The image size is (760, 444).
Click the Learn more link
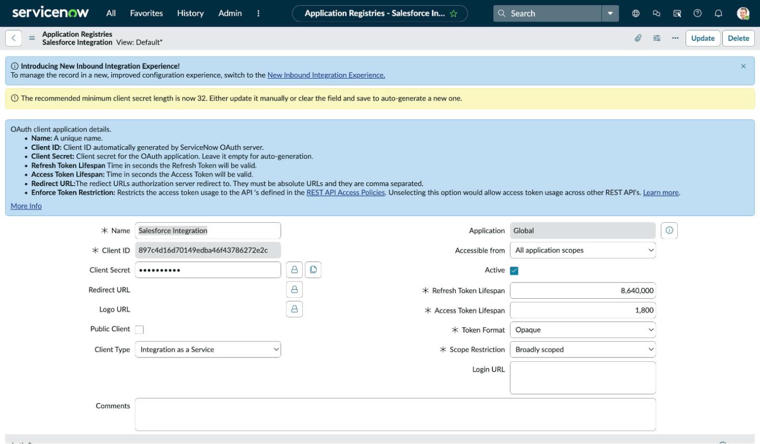pyautogui.click(x=661, y=192)
